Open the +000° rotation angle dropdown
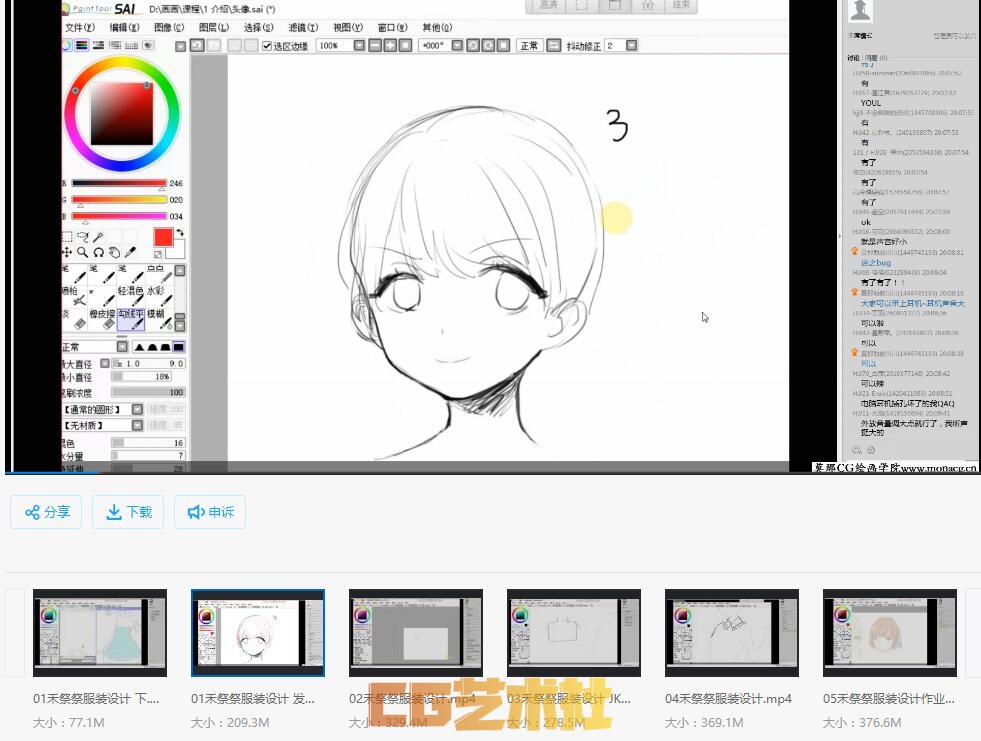 coord(457,46)
